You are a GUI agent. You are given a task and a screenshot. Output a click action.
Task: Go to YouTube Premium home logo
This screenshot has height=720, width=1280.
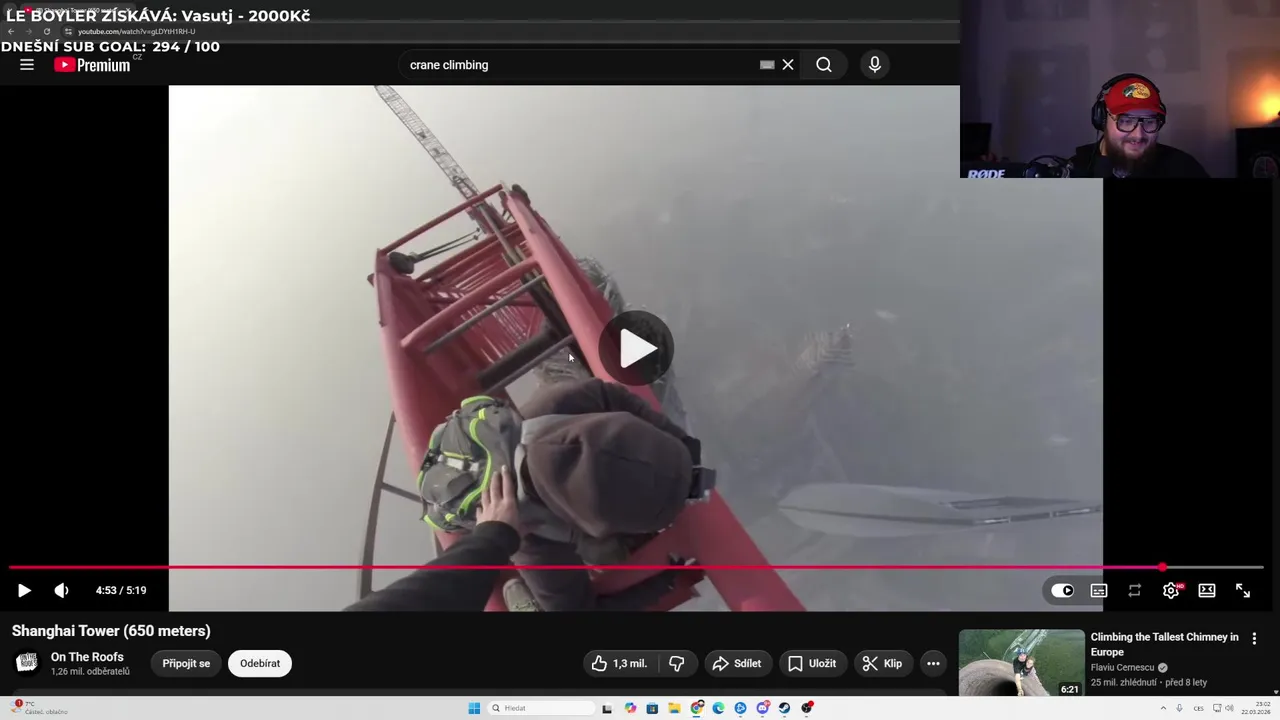click(92, 65)
